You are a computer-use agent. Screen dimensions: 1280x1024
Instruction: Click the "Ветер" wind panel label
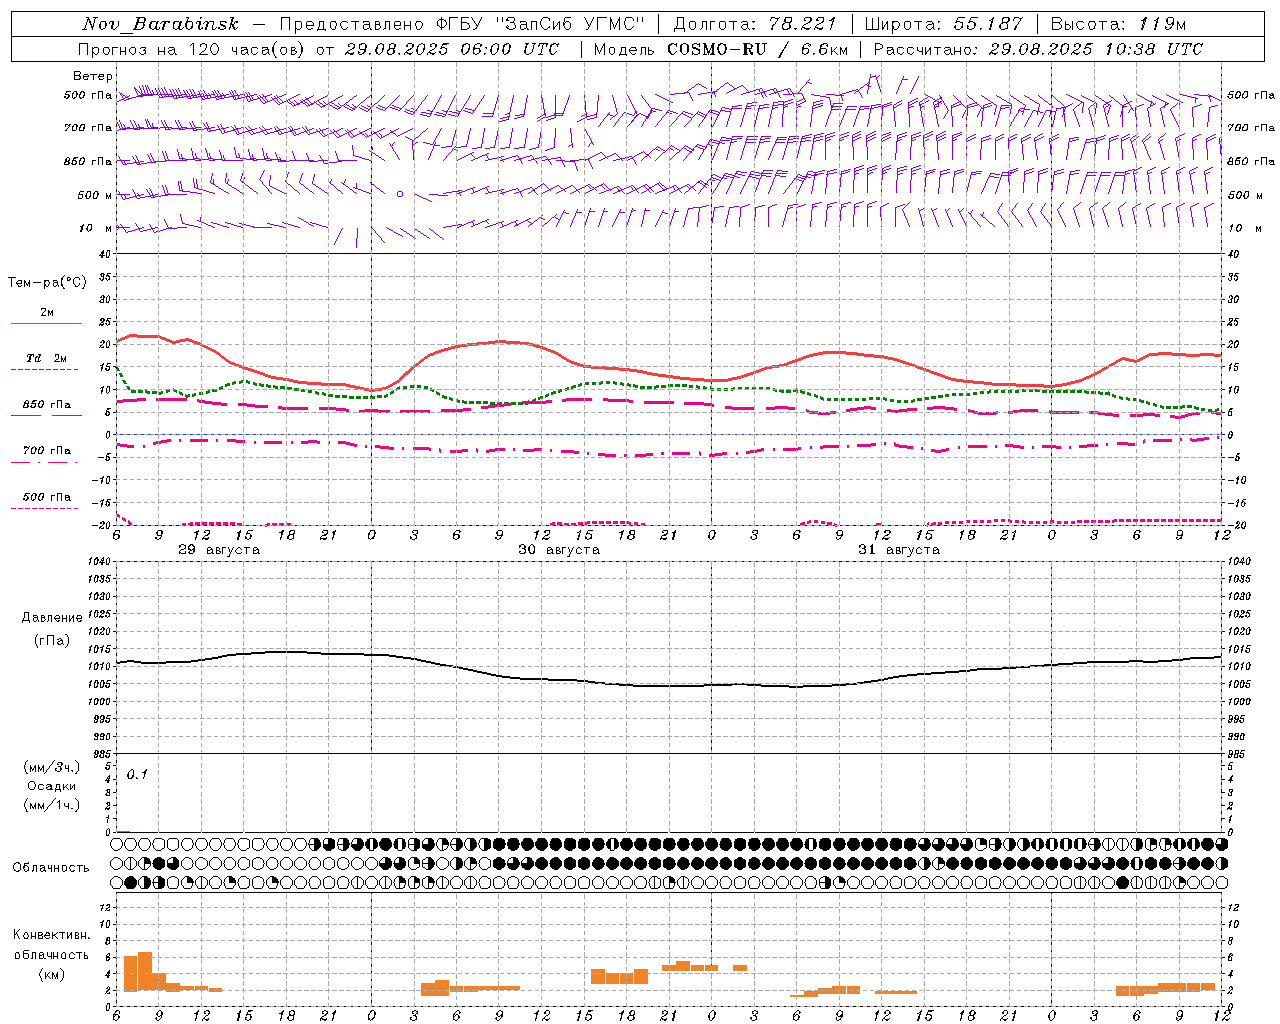[x=93, y=76]
